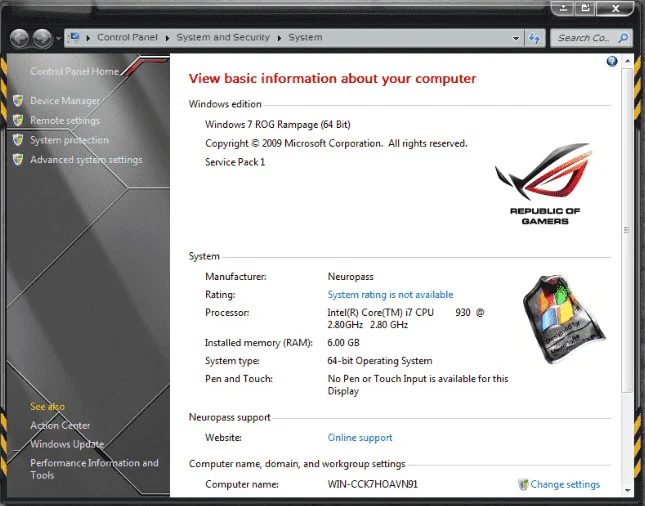Image resolution: width=645 pixels, height=506 pixels.
Task: Click the Service Pack 1 text
Action: tap(235, 162)
